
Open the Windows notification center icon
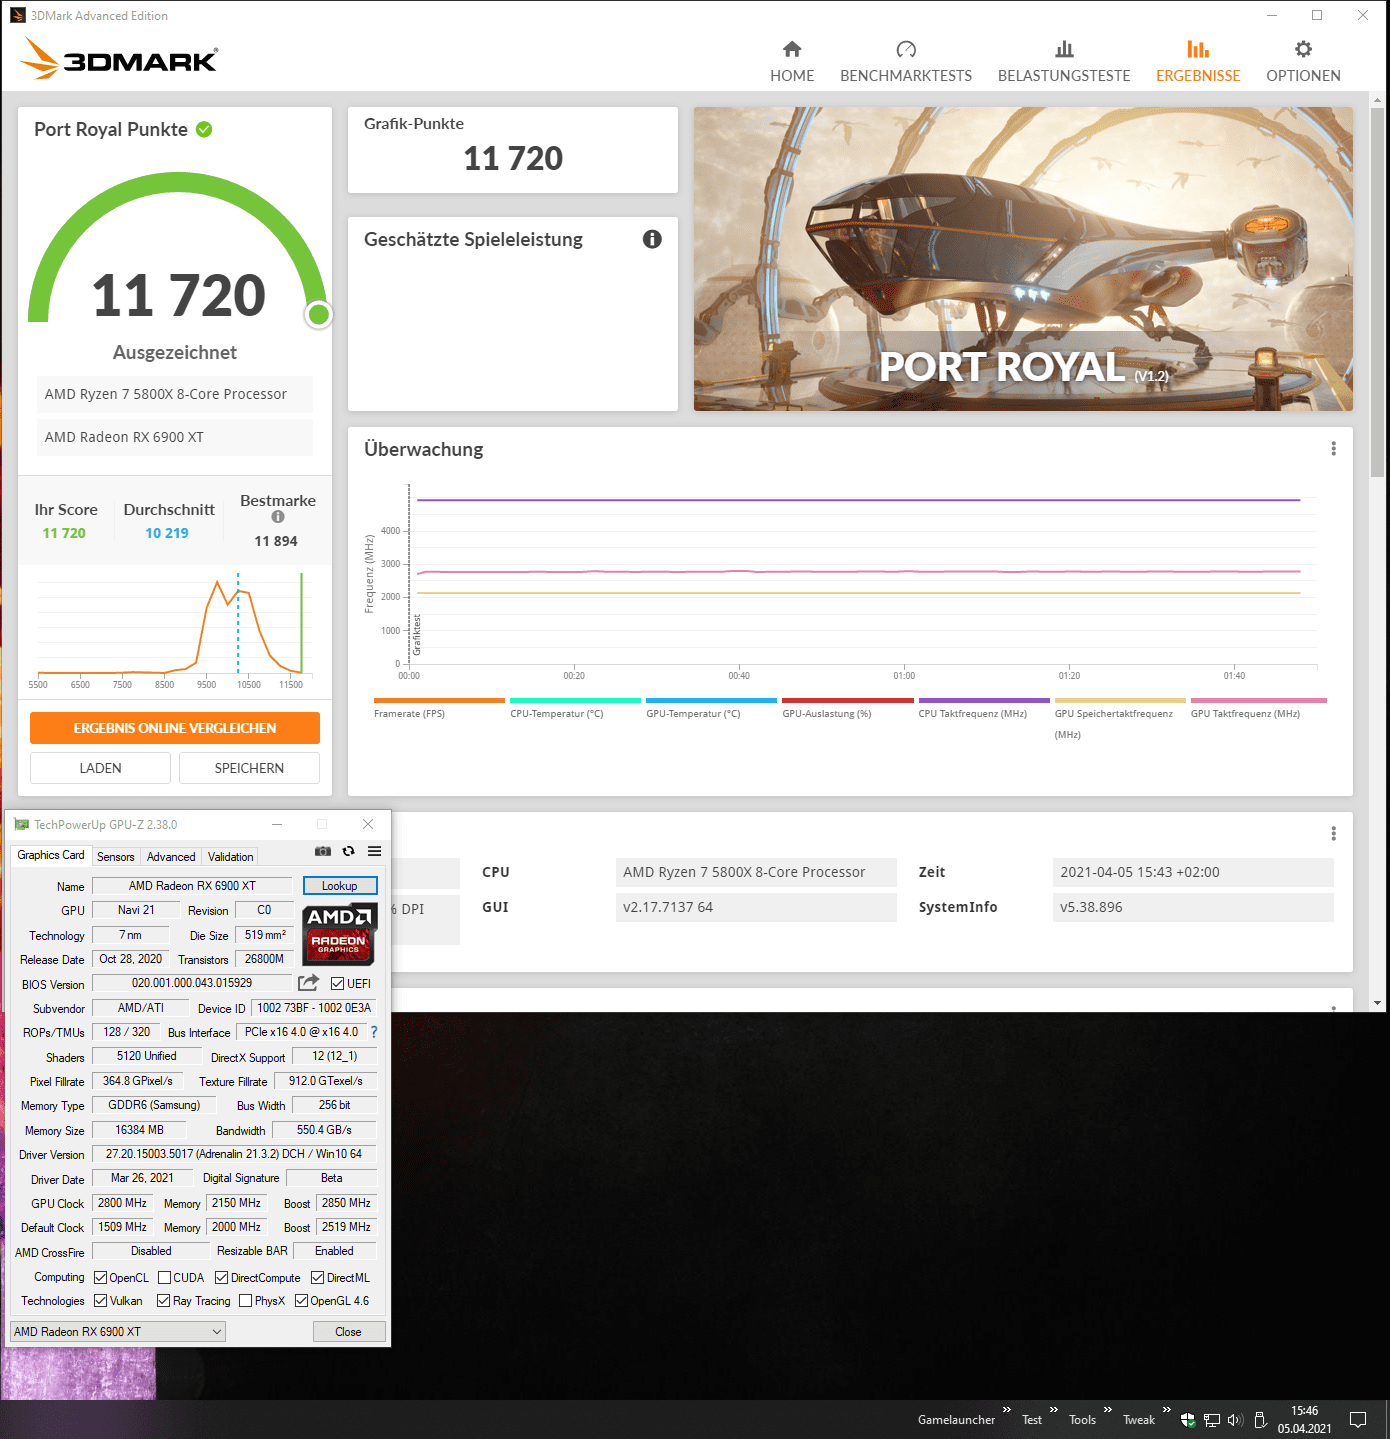[x=1358, y=1420]
